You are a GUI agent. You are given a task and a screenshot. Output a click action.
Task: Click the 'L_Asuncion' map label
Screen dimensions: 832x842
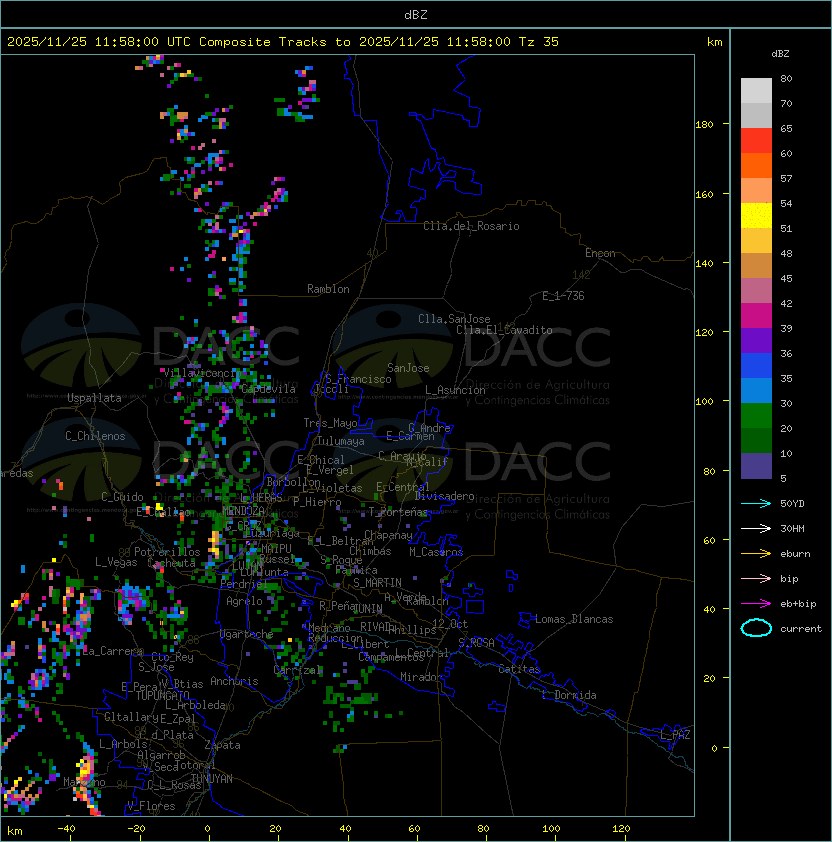click(x=455, y=390)
